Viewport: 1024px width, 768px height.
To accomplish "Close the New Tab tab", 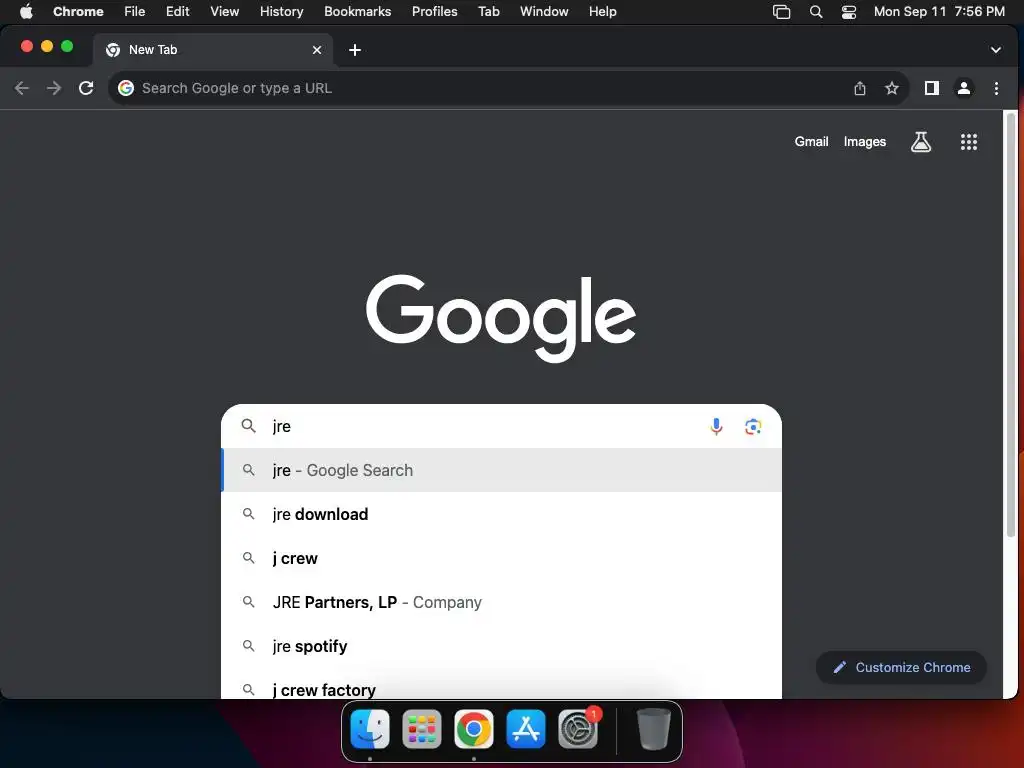I will (317, 50).
